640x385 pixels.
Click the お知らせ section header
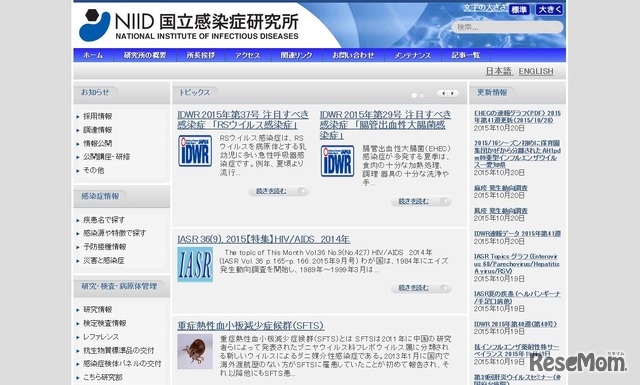click(95, 92)
